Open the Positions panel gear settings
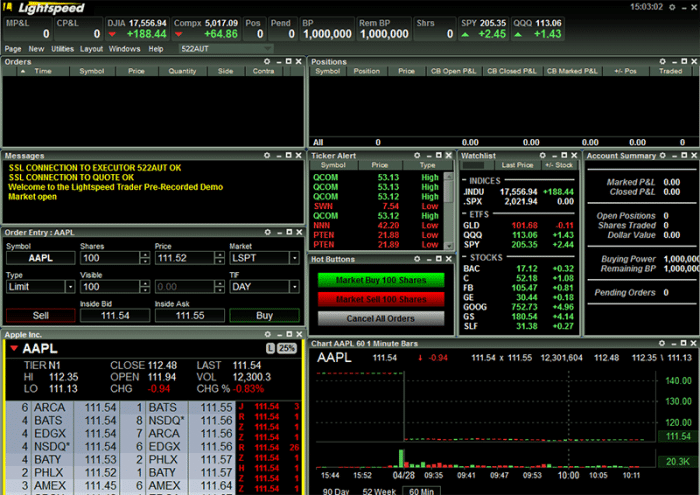 (x=662, y=62)
